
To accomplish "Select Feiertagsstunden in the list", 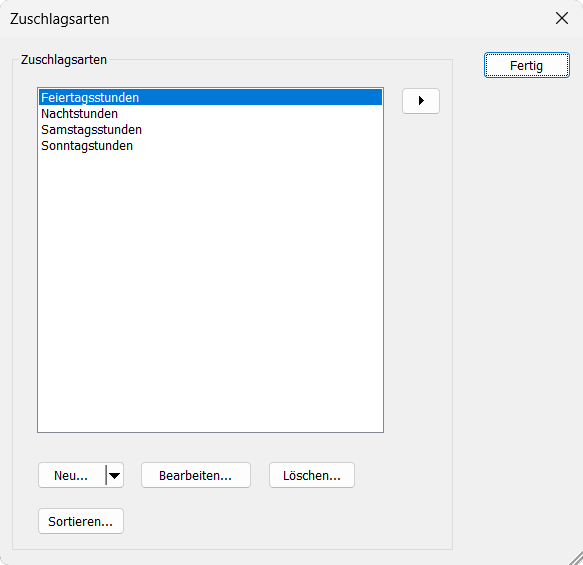I will coord(210,97).
